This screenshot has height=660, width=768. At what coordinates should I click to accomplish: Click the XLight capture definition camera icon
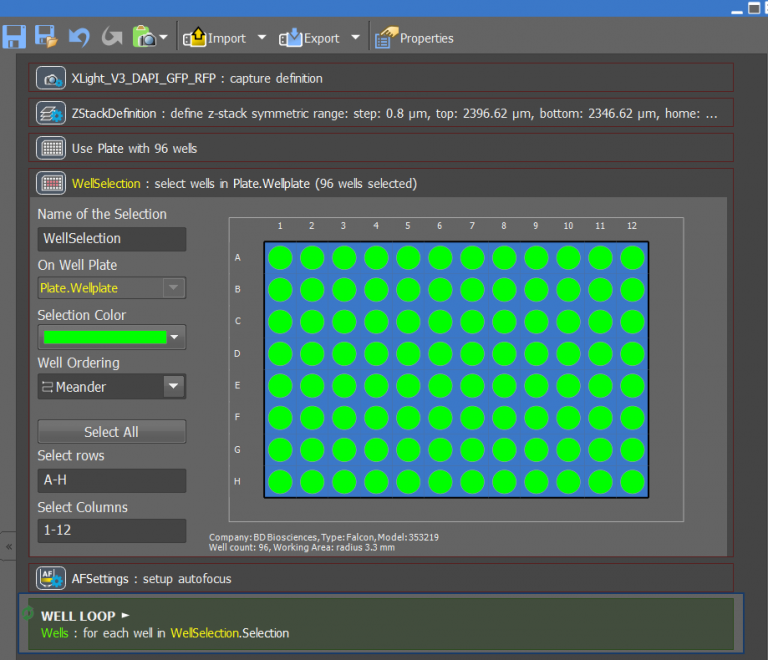51,78
